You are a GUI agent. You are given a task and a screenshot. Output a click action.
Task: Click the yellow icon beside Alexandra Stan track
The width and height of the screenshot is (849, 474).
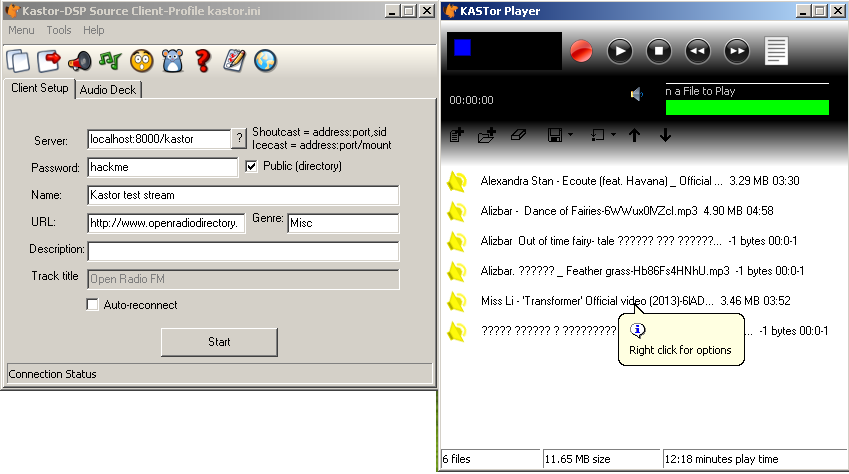click(x=456, y=181)
